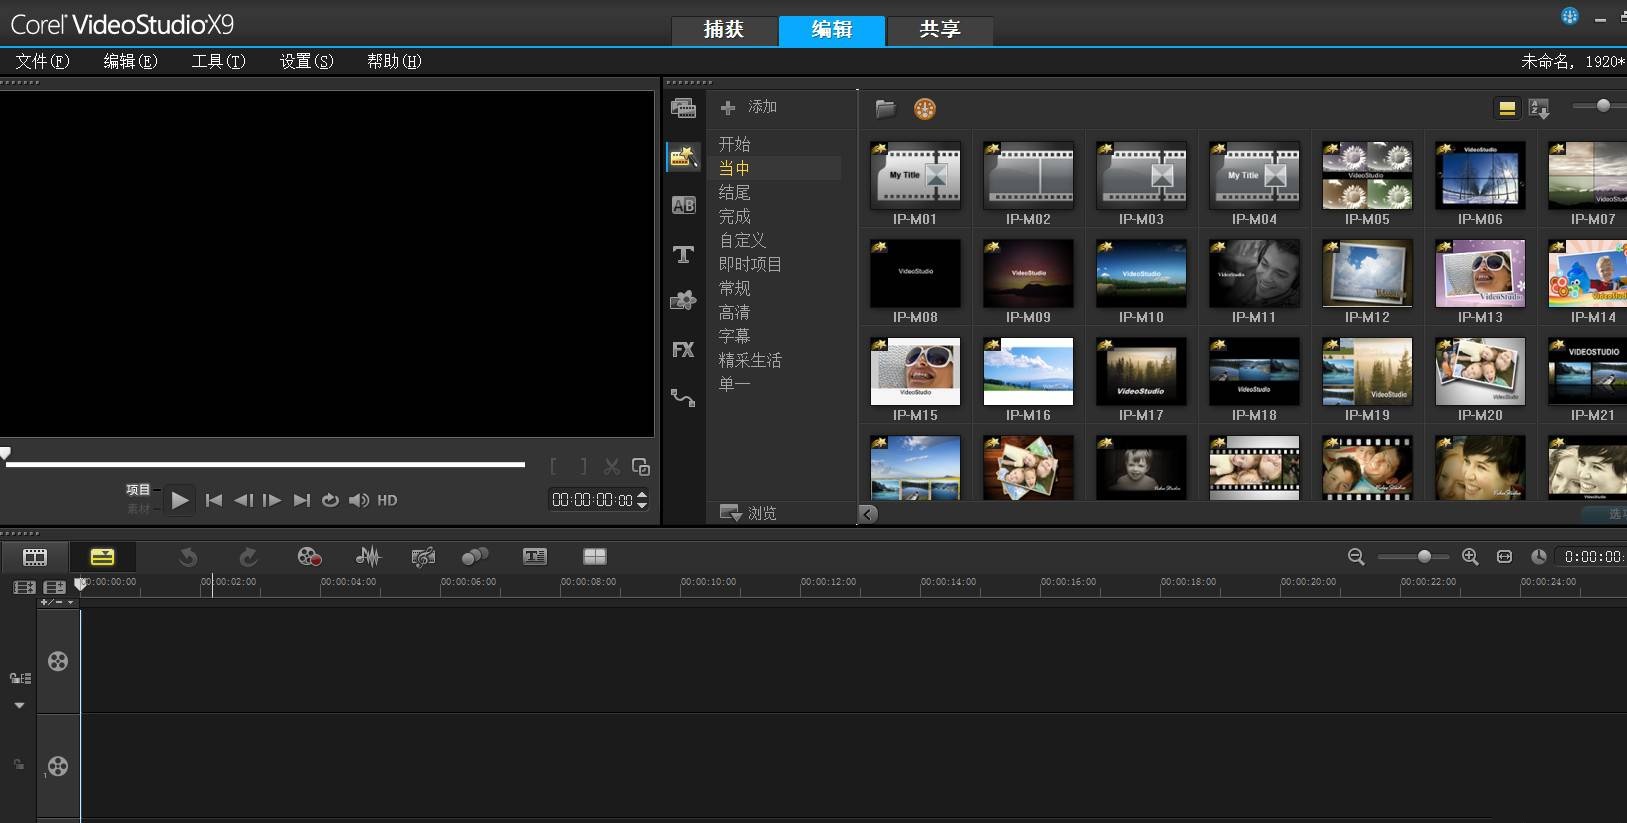This screenshot has height=823, width=1627.
Task: Click the 添加 (Add) button
Action: point(749,107)
